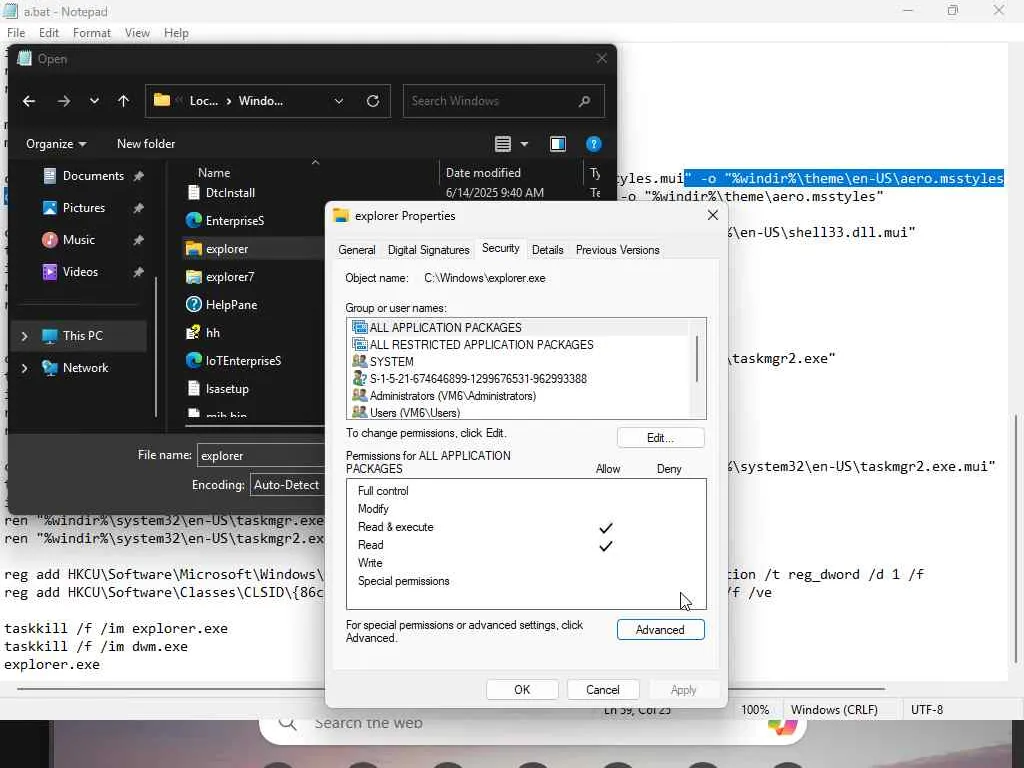Open the Notepad Help menu
The height and width of the screenshot is (768, 1024).
(176, 33)
